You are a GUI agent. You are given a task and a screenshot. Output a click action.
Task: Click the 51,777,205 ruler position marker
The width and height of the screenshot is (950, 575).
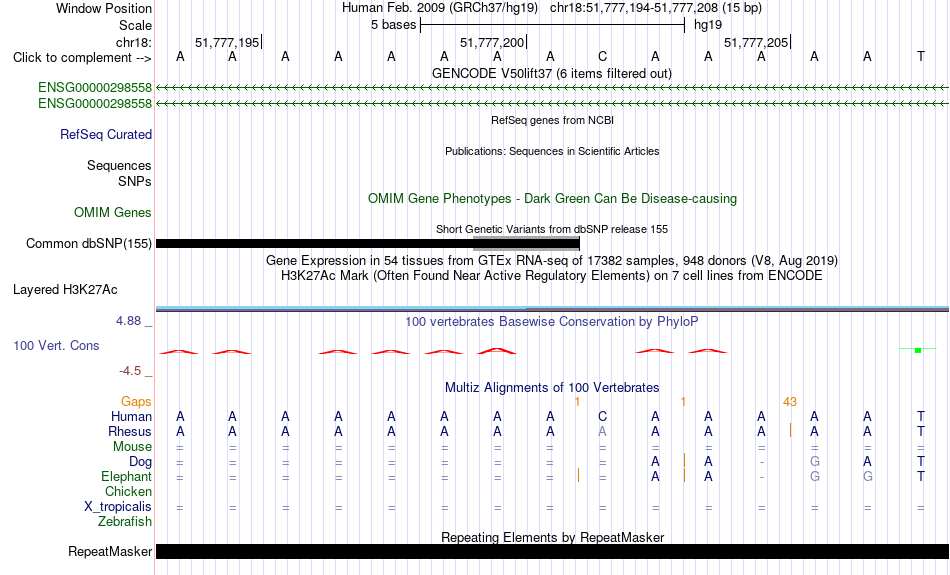coord(756,42)
